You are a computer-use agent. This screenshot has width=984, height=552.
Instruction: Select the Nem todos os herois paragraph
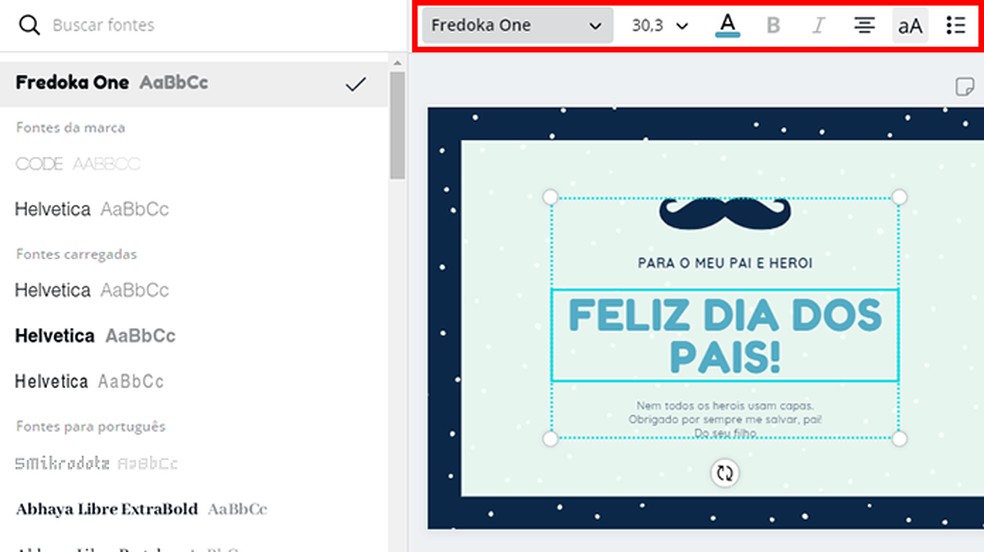(725, 419)
